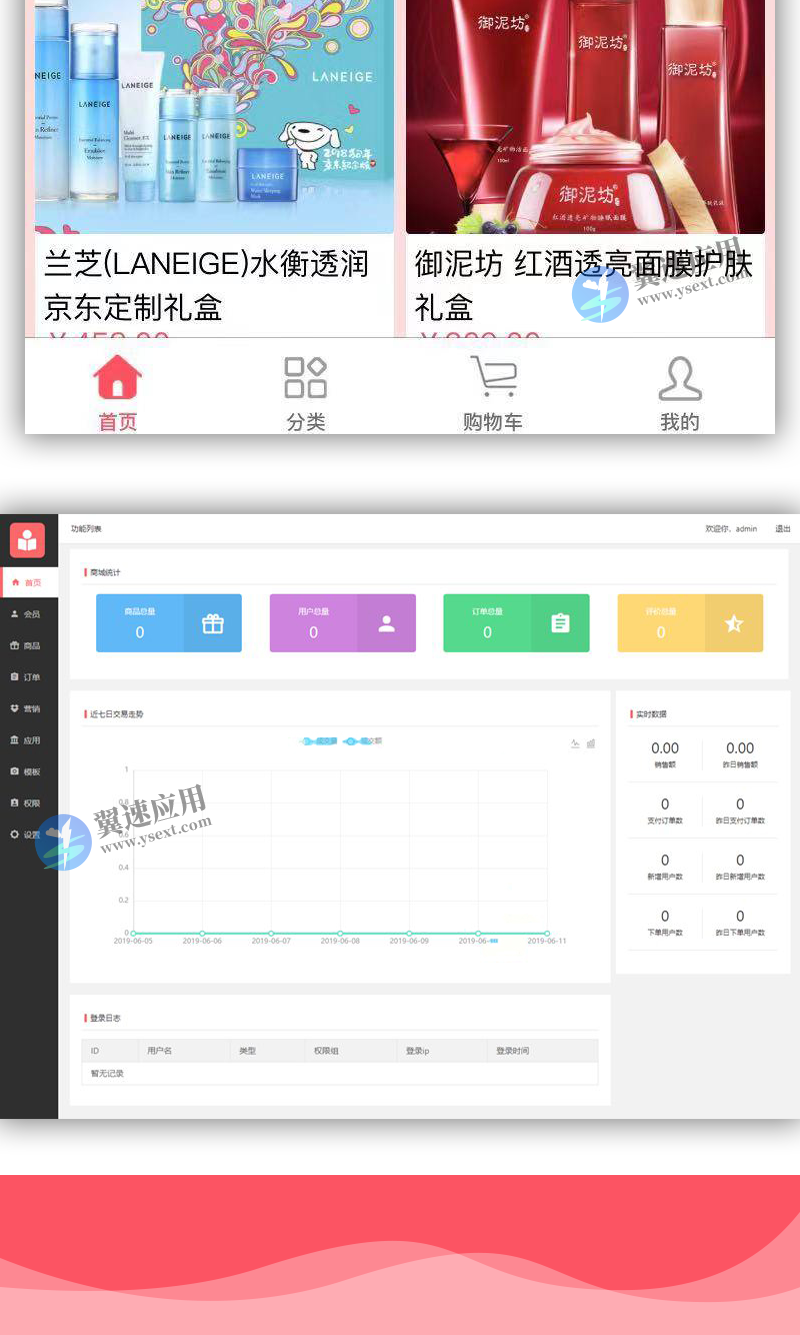The image size is (800, 1335).
Task: Switch chart to bar view icon
Action: pos(591,744)
